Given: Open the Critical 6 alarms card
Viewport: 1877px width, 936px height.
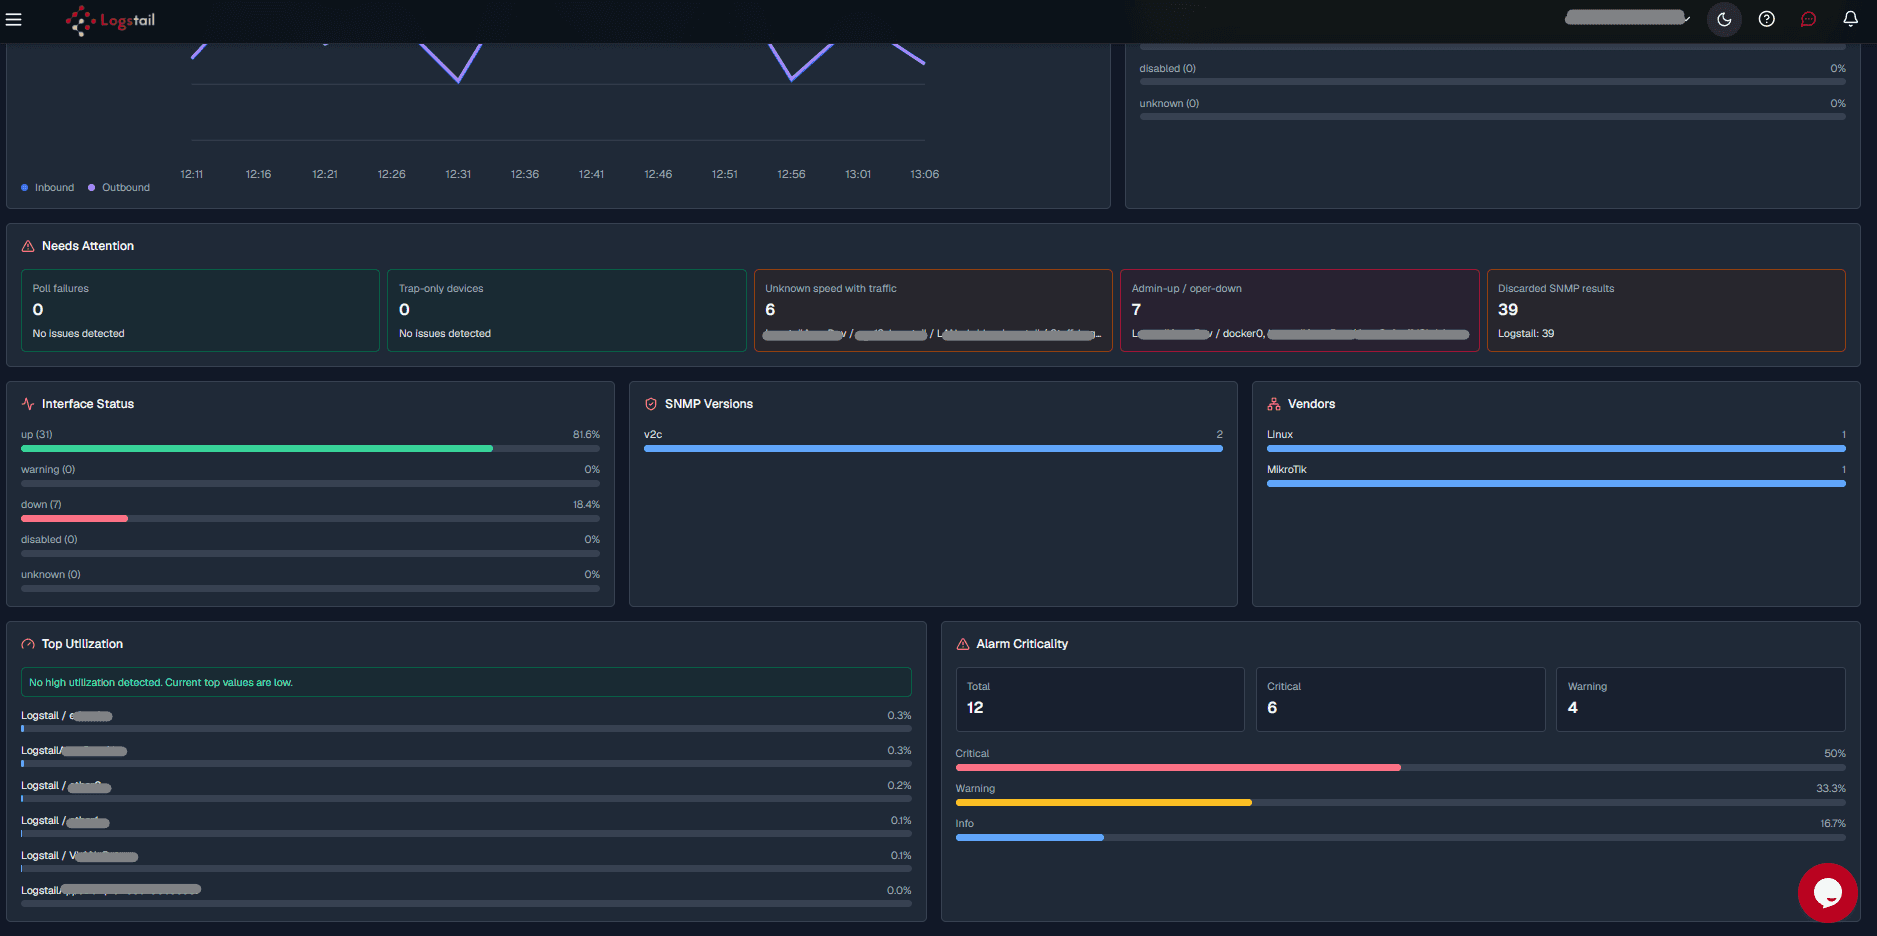Looking at the screenshot, I should click(1400, 699).
